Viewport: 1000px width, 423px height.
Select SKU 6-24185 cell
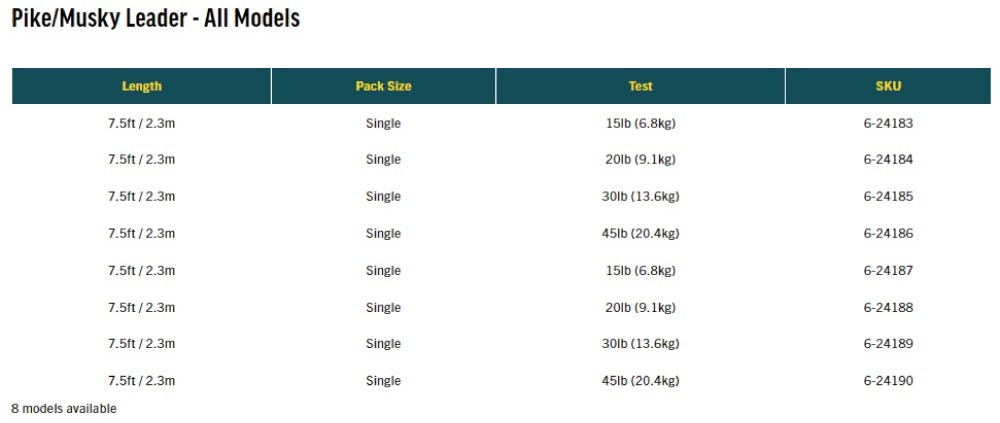888,197
